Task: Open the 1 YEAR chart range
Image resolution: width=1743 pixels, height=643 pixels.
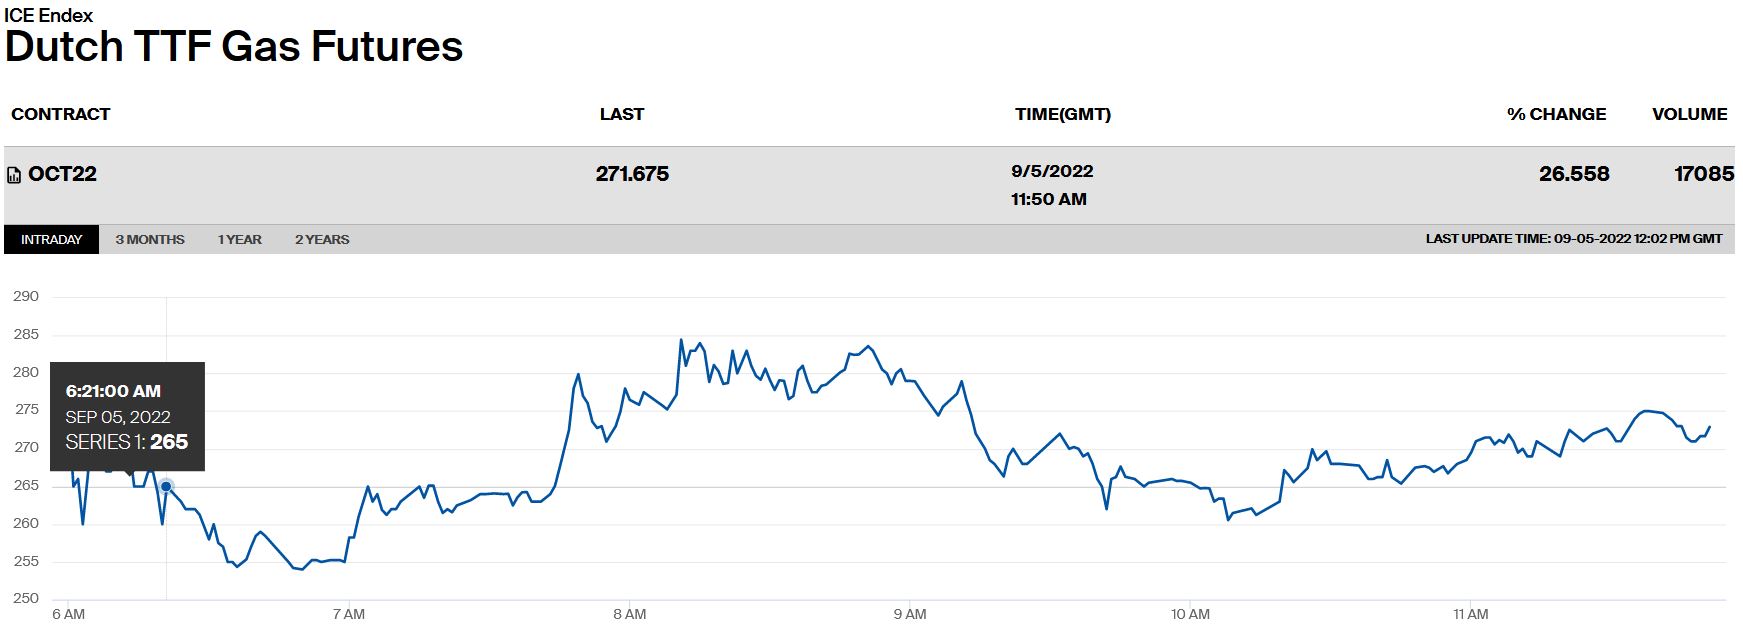Action: (x=240, y=240)
